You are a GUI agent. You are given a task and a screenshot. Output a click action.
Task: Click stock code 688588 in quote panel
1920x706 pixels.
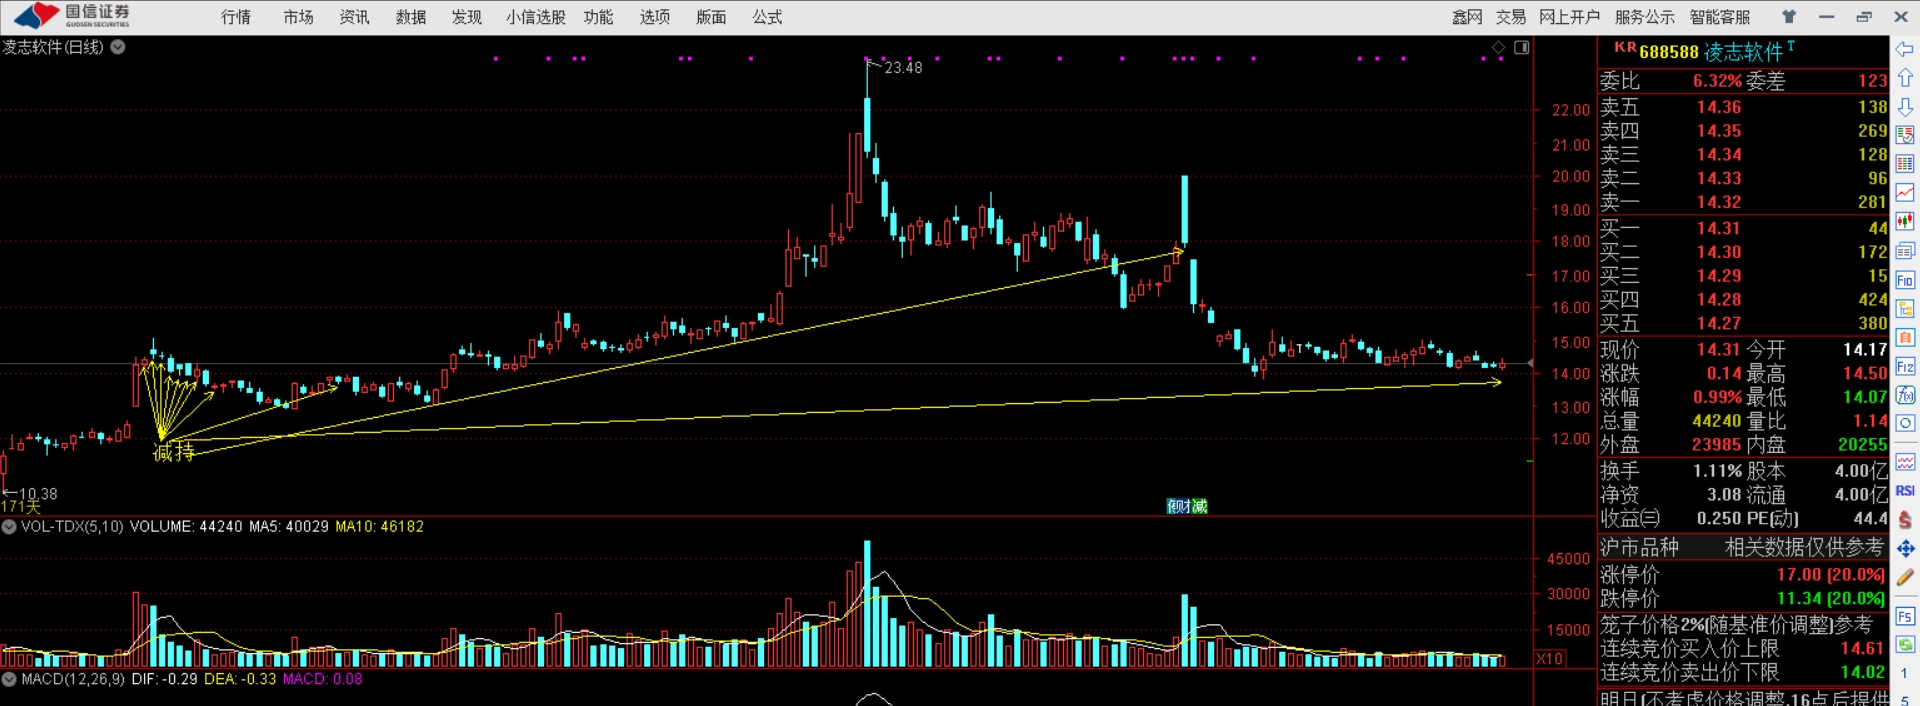(1669, 52)
